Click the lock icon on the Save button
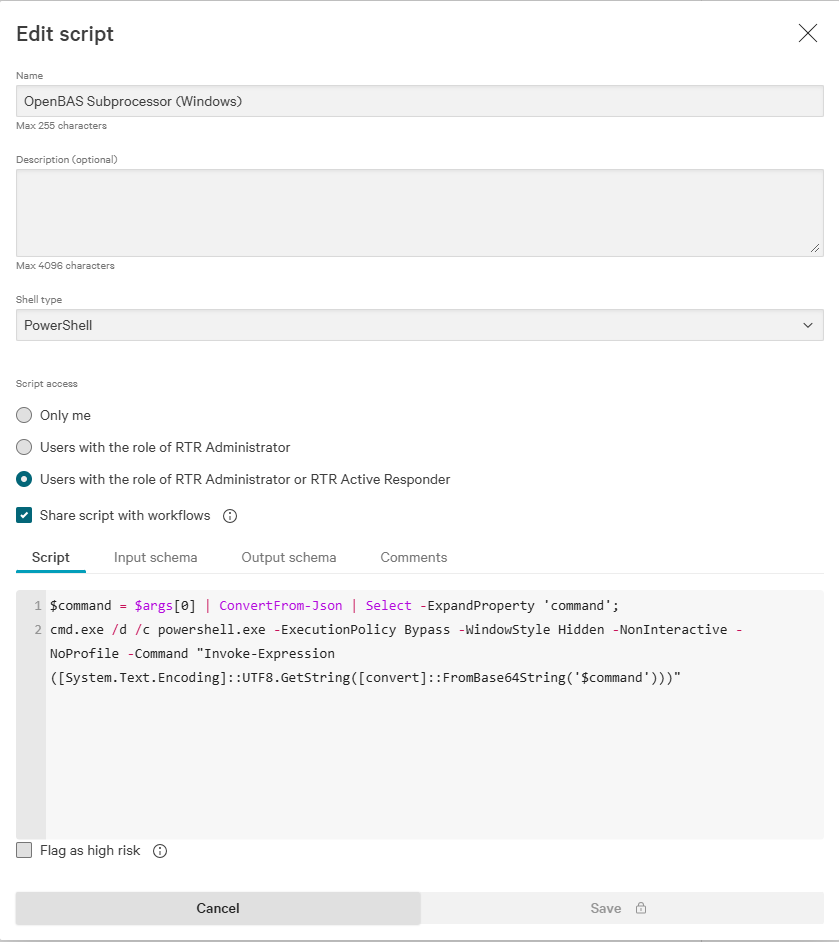Screen dimensions: 839x942 [x=639, y=908]
